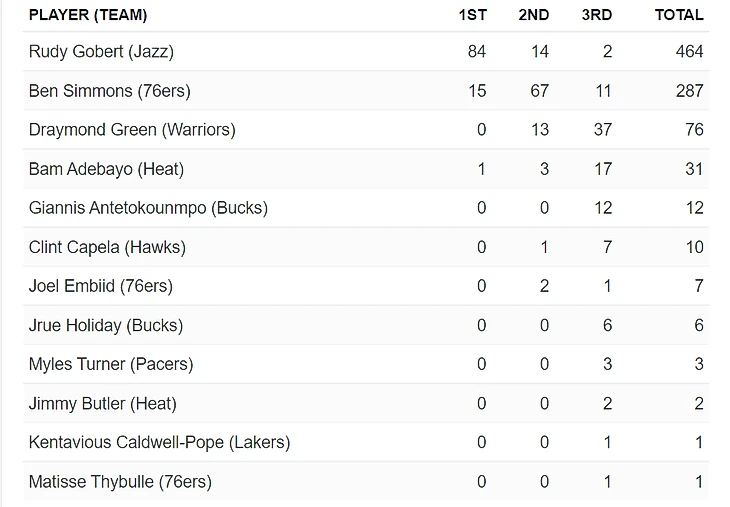The height and width of the screenshot is (507, 730).
Task: Click the PLAYER (TEAM) column header
Action: click(x=88, y=15)
